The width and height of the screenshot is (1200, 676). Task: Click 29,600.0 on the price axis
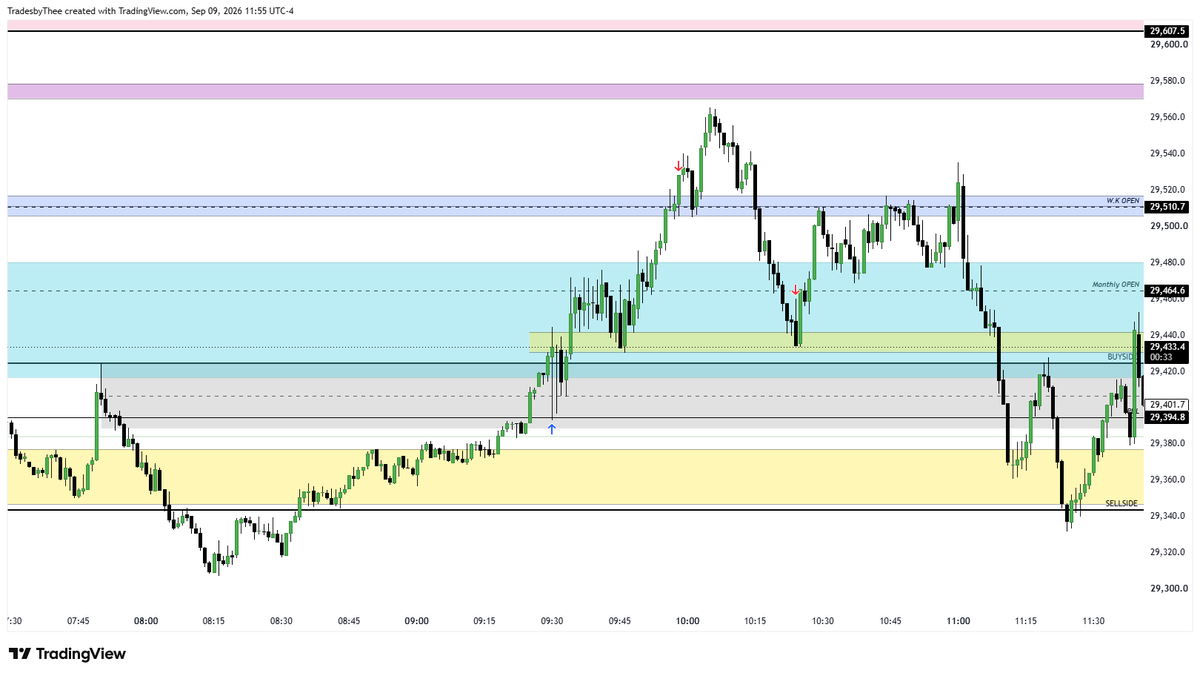(1168, 44)
